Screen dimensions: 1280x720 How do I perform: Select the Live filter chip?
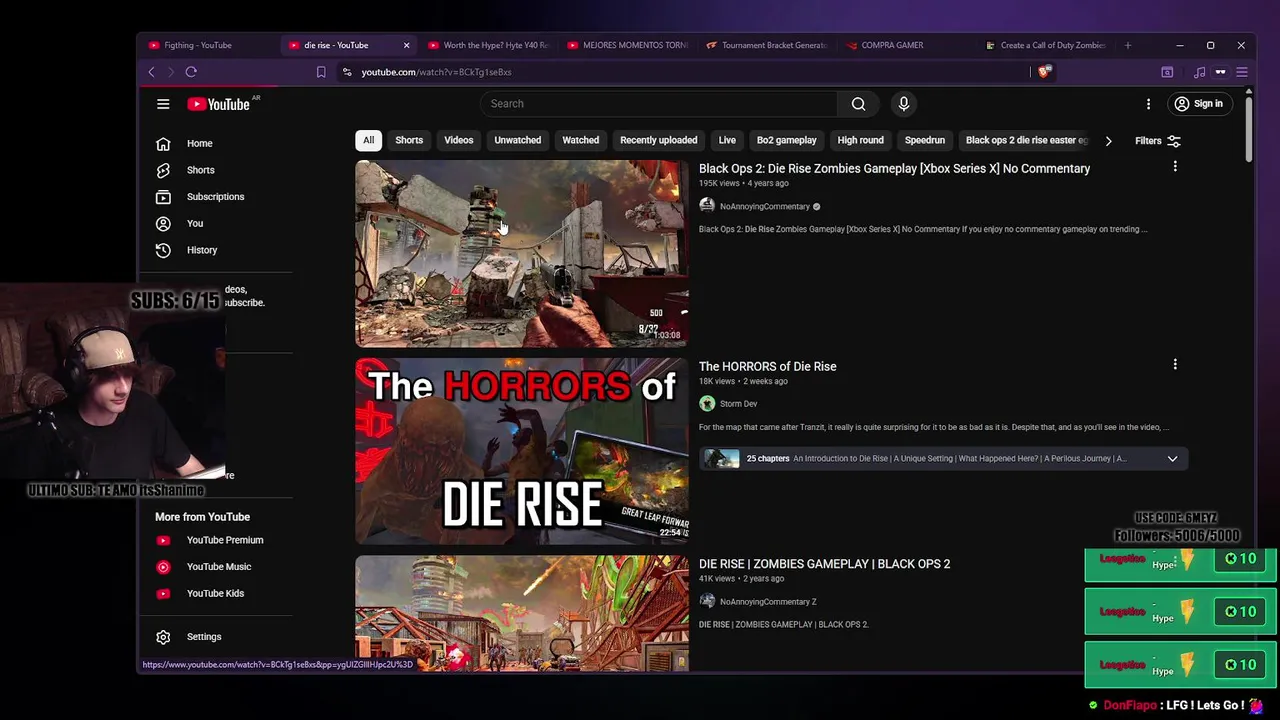coord(727,141)
